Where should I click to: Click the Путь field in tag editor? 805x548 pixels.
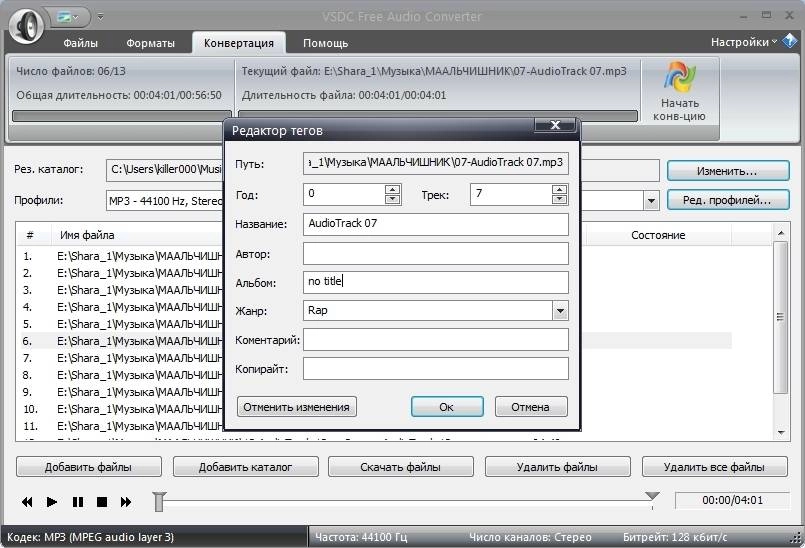click(435, 163)
